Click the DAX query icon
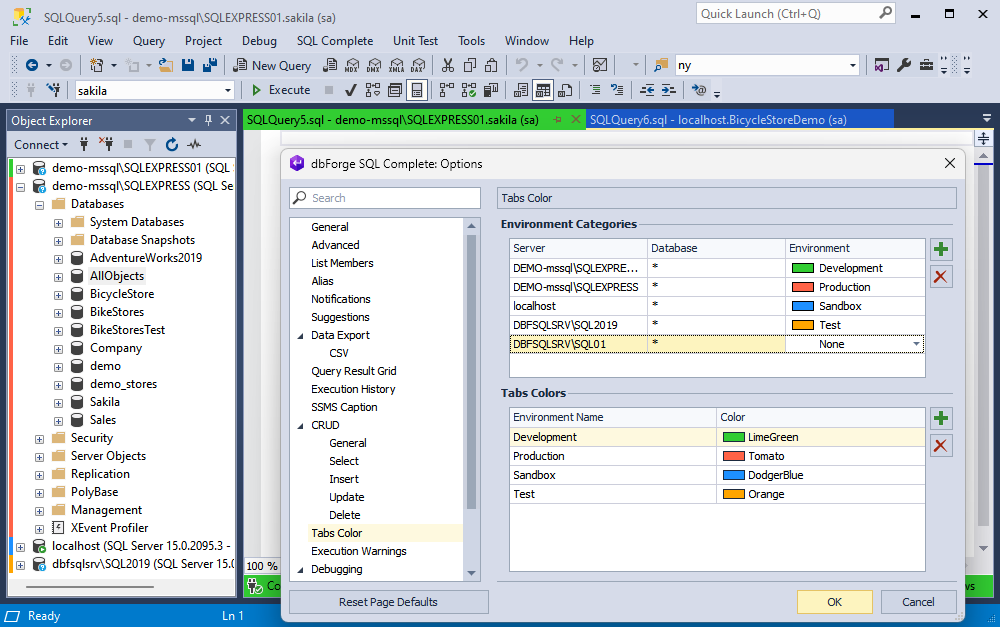This screenshot has height=627, width=1000. [x=418, y=65]
